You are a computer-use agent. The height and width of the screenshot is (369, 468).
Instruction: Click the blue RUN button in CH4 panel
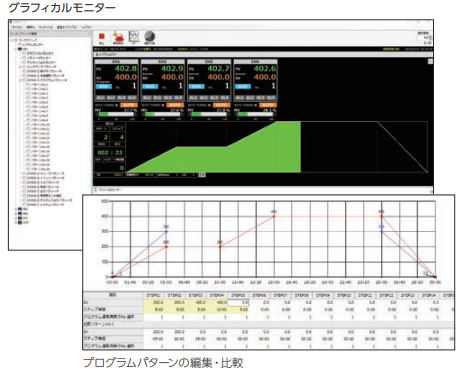click(x=243, y=86)
